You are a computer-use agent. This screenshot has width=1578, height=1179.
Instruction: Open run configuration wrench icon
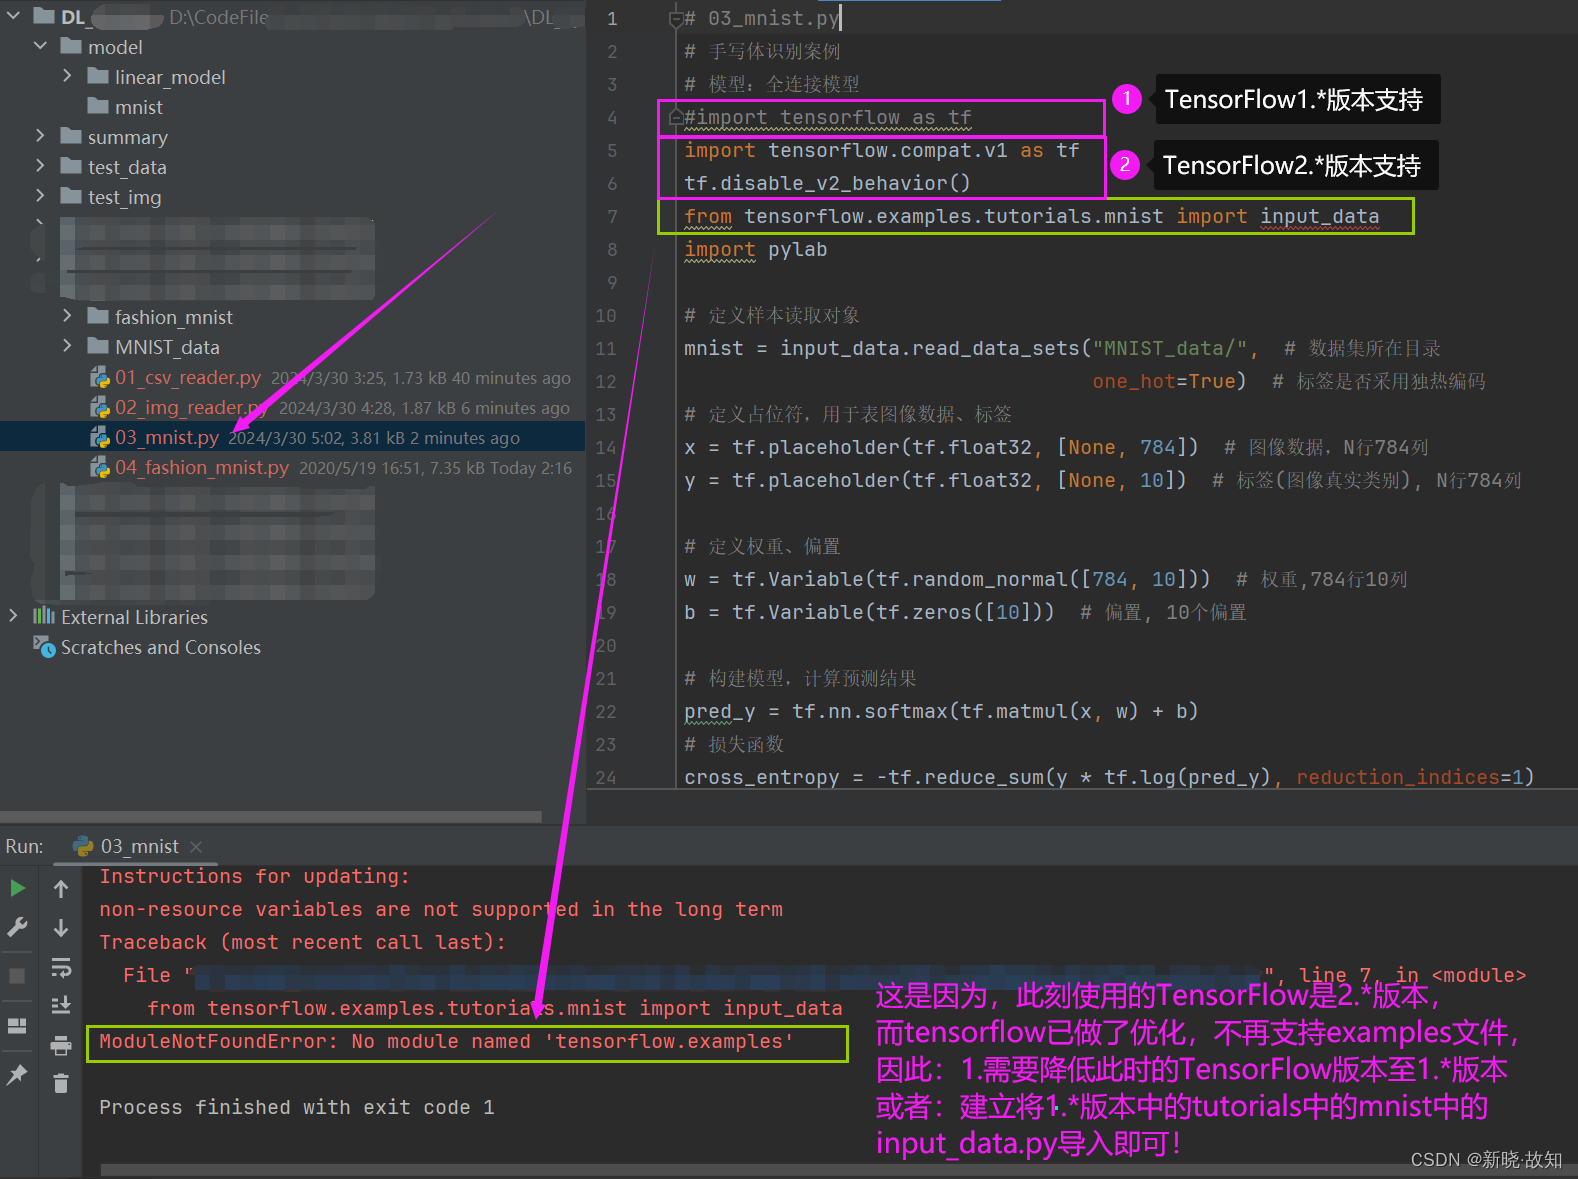[17, 928]
